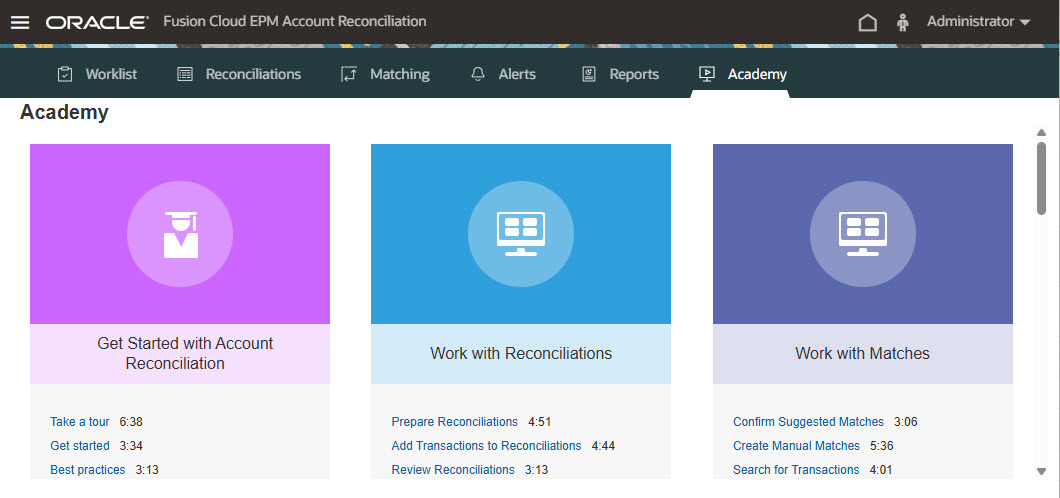Open Review Reconciliations video link
The height and width of the screenshot is (498, 1060).
pos(453,470)
